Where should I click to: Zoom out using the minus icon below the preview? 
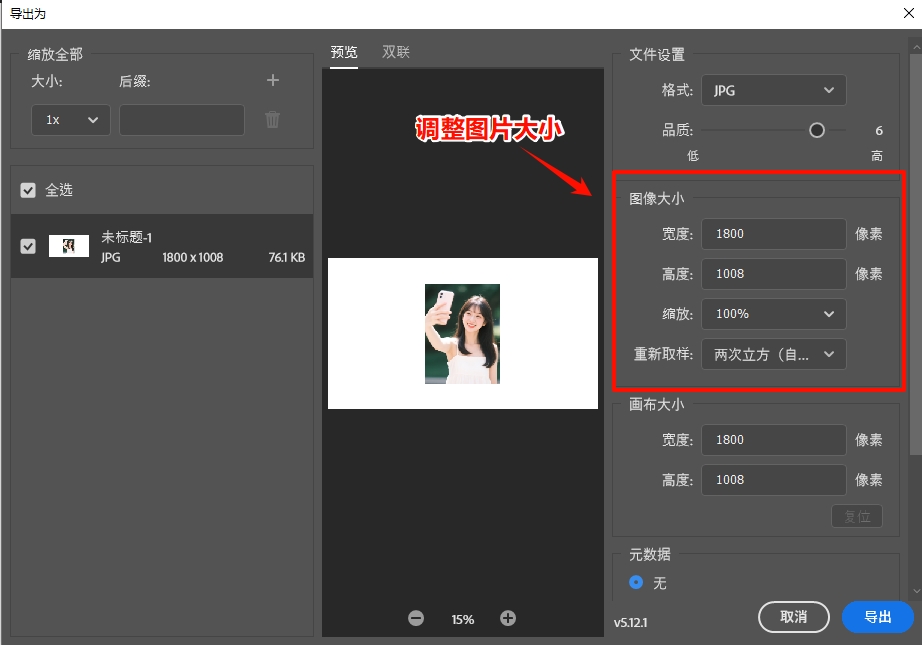(x=416, y=618)
